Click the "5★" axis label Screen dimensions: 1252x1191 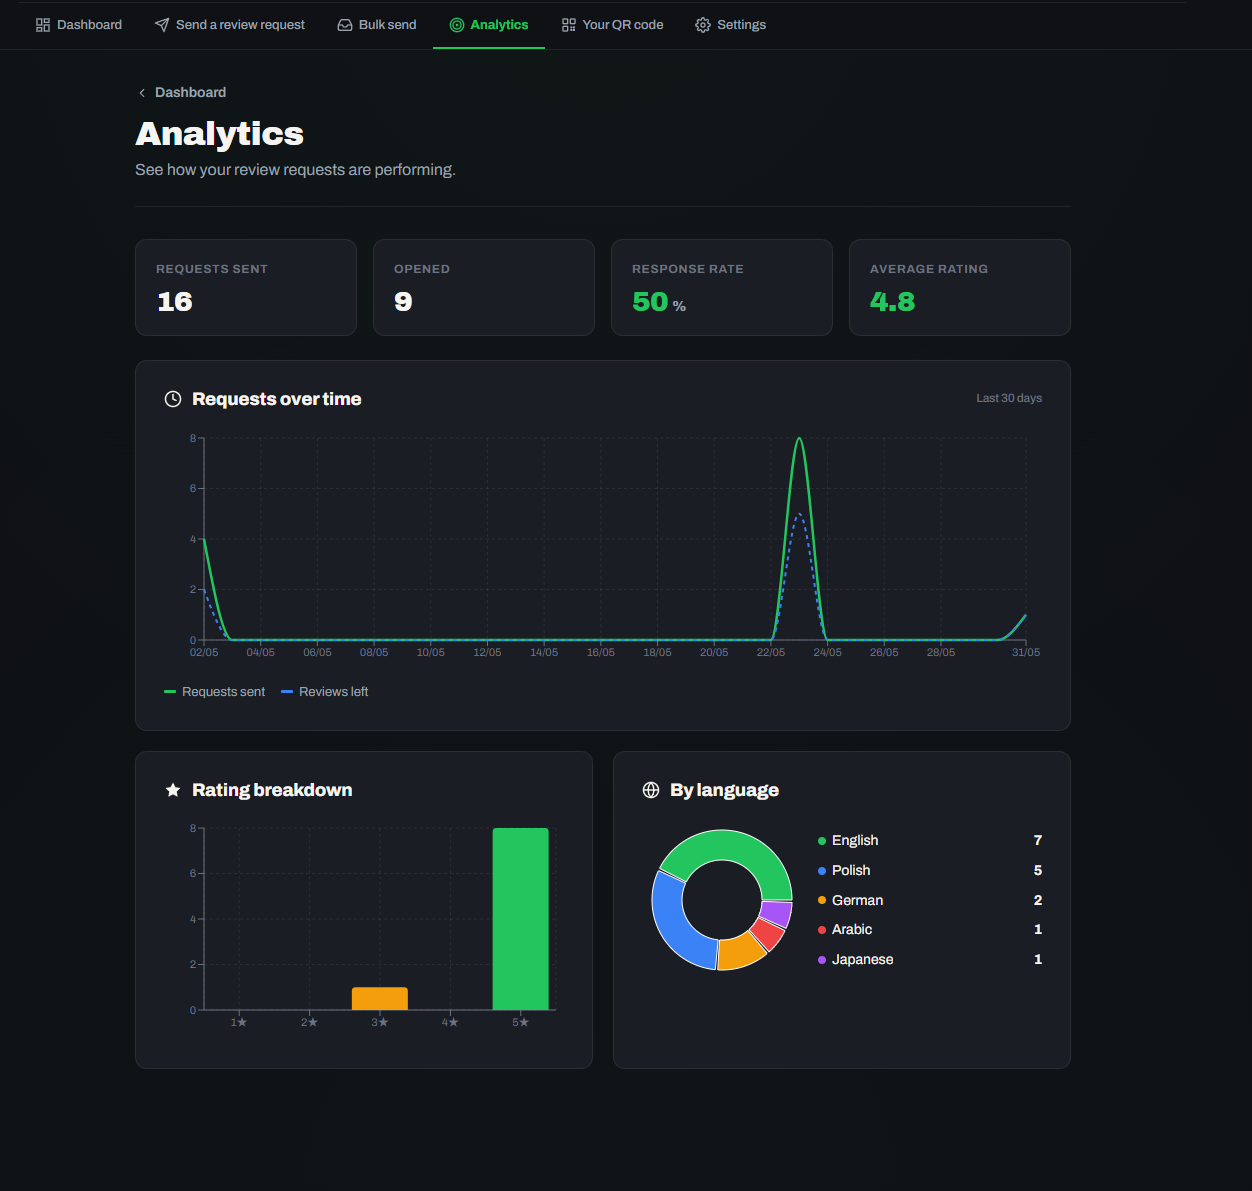tap(521, 1022)
